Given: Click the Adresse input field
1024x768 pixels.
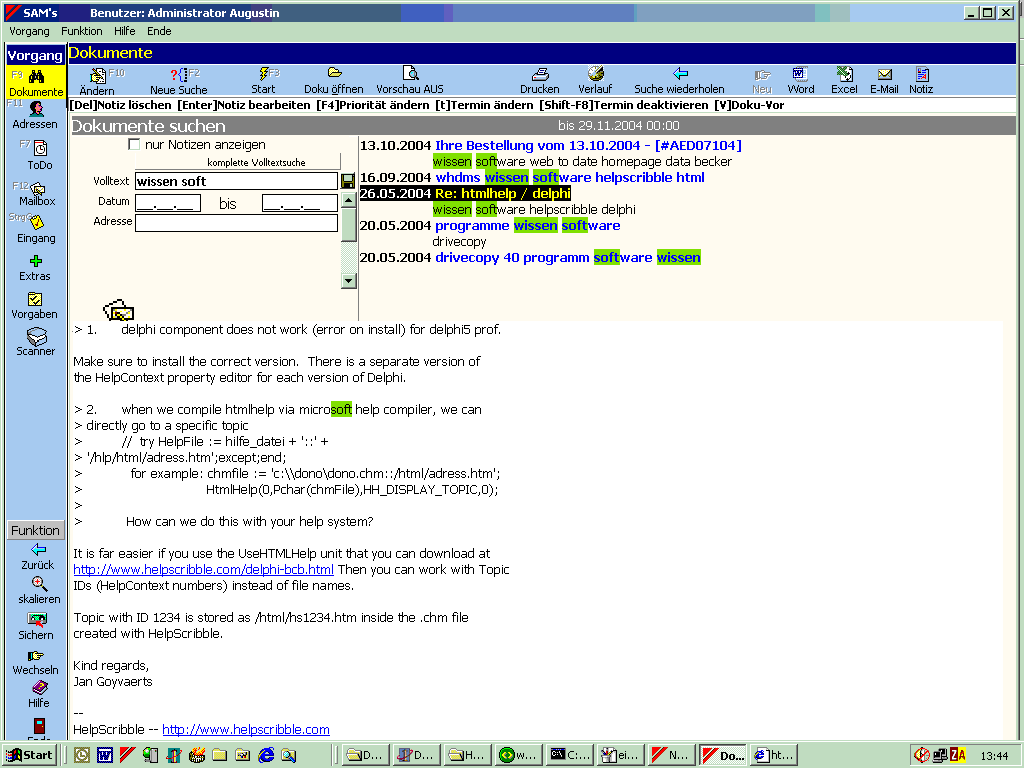Looking at the screenshot, I should pyautogui.click(x=236, y=223).
